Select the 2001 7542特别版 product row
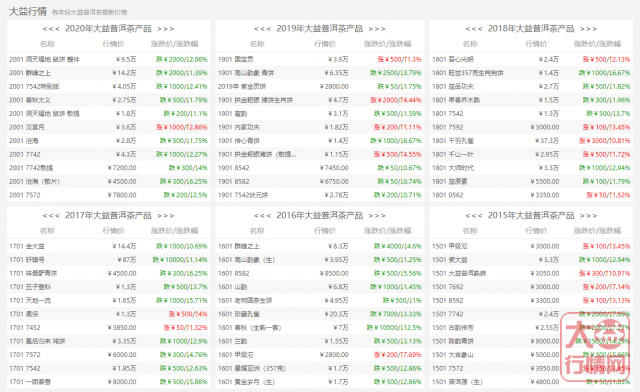 (109, 87)
